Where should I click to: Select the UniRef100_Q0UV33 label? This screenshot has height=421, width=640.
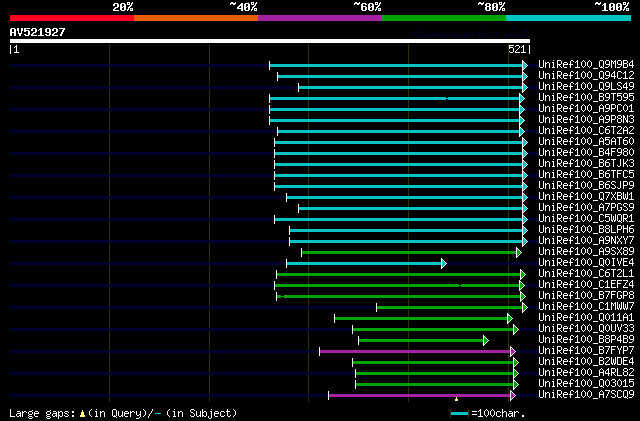586,329
